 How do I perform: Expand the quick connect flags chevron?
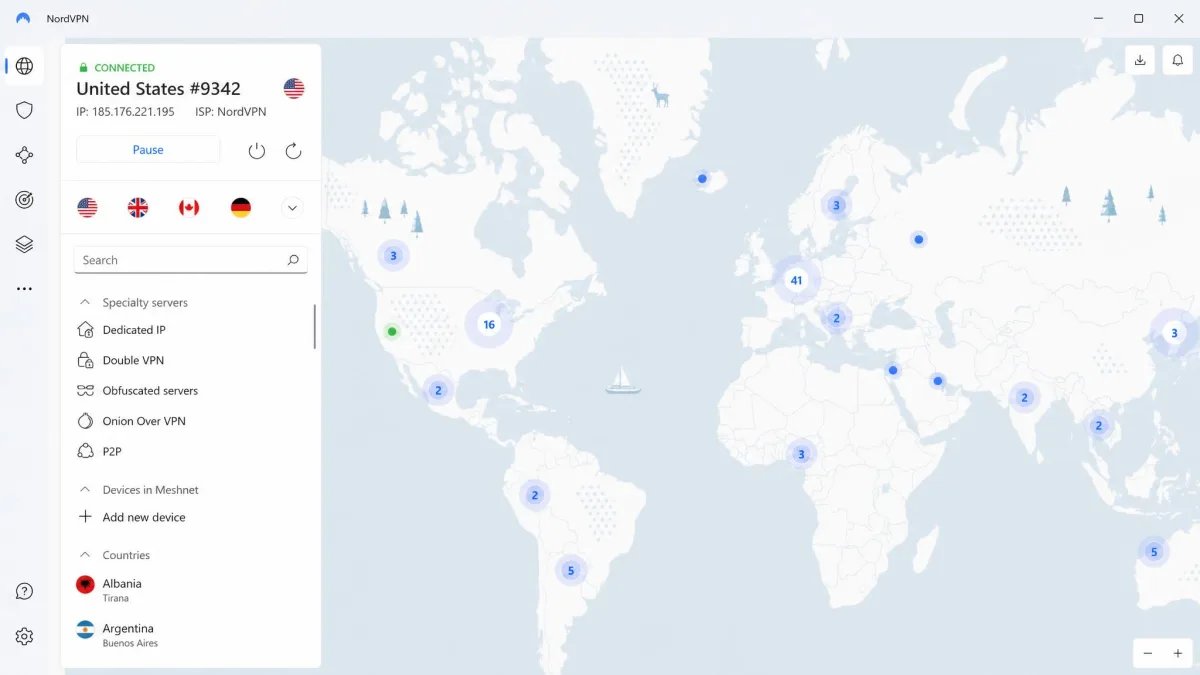pyautogui.click(x=292, y=208)
